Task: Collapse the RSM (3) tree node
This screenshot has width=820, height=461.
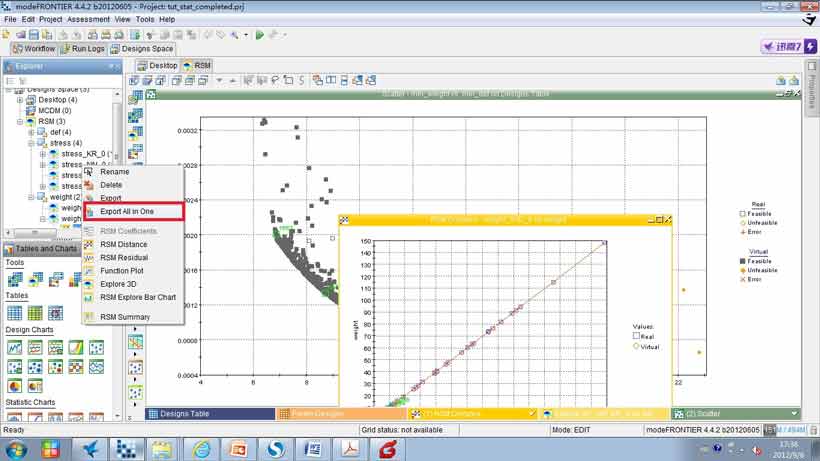Action: 20,121
